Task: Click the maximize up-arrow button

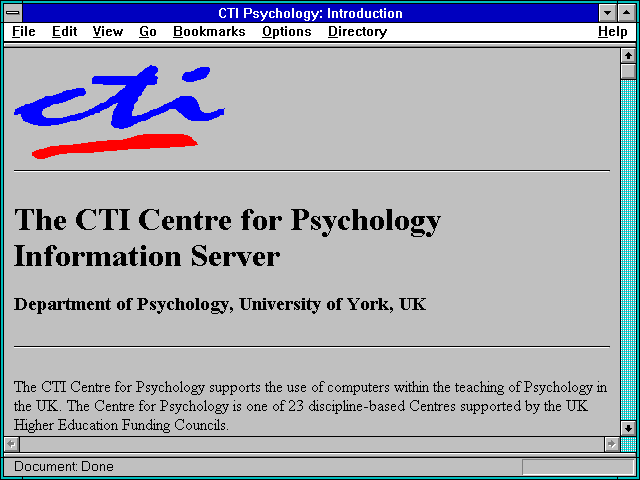Action: coord(627,13)
